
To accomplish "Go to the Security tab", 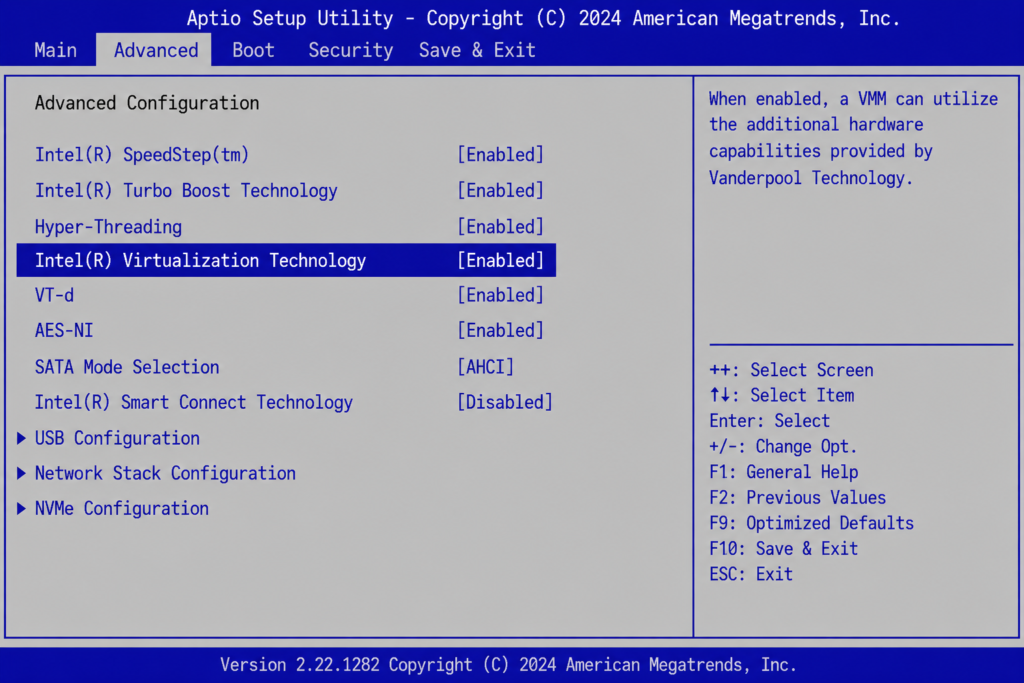I will pyautogui.click(x=351, y=50).
